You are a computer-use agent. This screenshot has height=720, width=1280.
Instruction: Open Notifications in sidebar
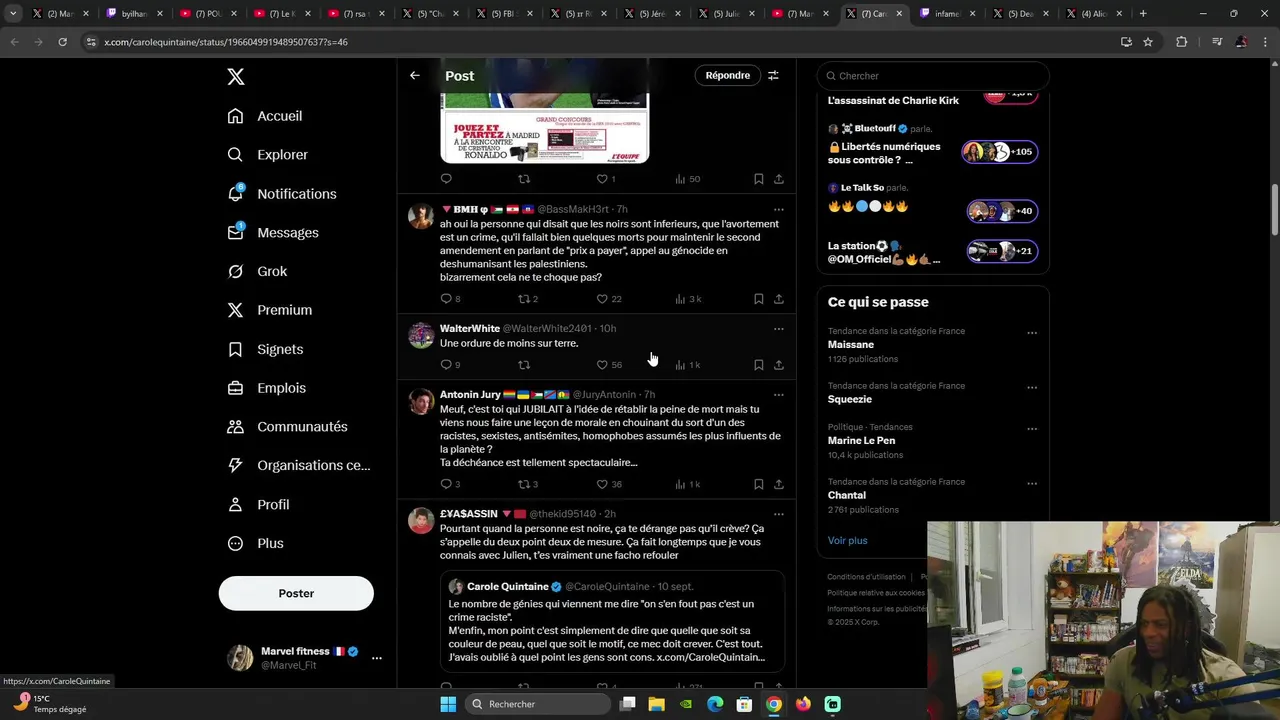click(x=283, y=194)
